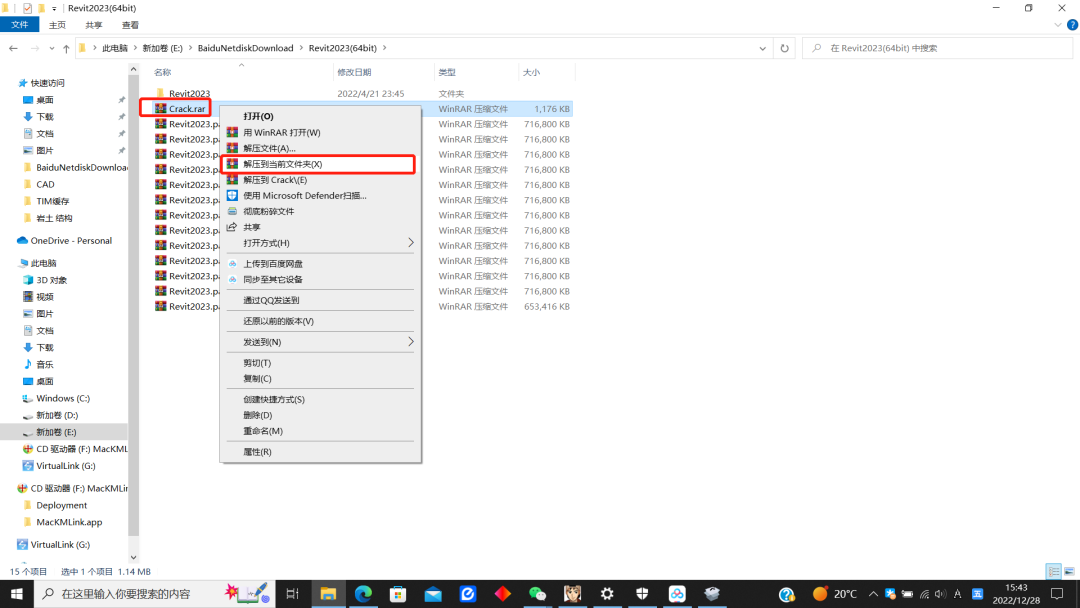This screenshot has width=1080, height=608.
Task: Switch to the 共享 ribbon tab
Action: (x=94, y=25)
